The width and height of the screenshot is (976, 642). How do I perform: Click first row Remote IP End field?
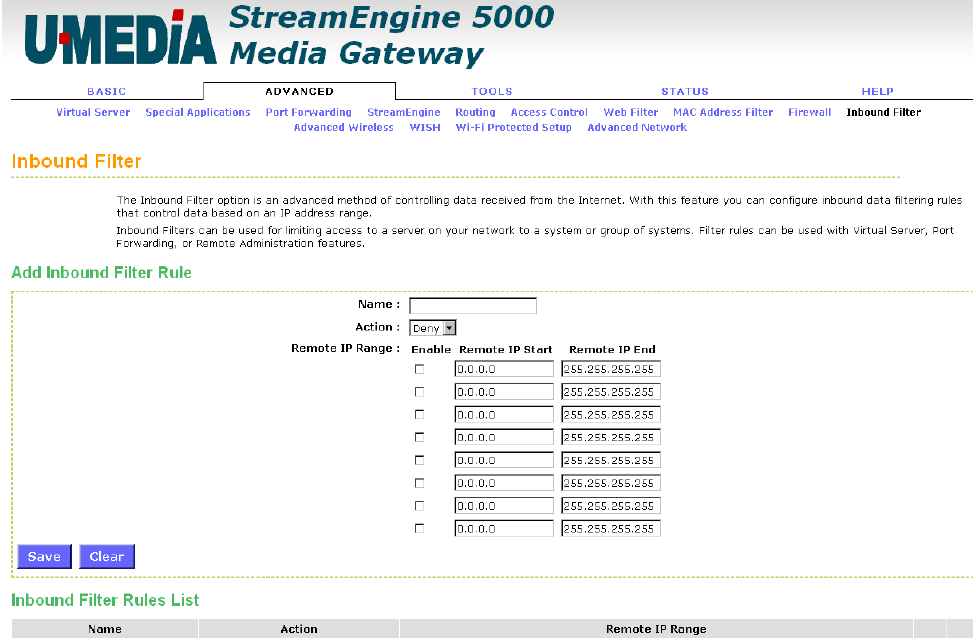pyautogui.click(x=611, y=369)
